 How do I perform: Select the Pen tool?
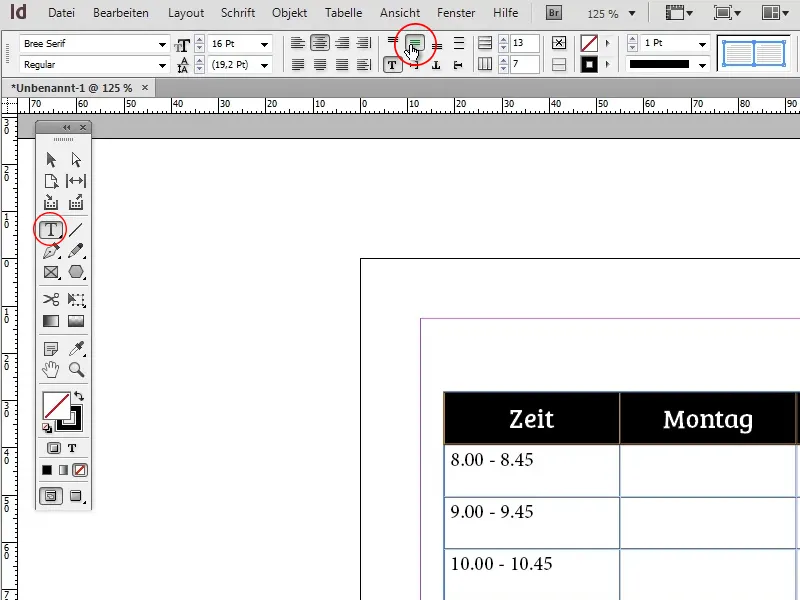pos(51,251)
